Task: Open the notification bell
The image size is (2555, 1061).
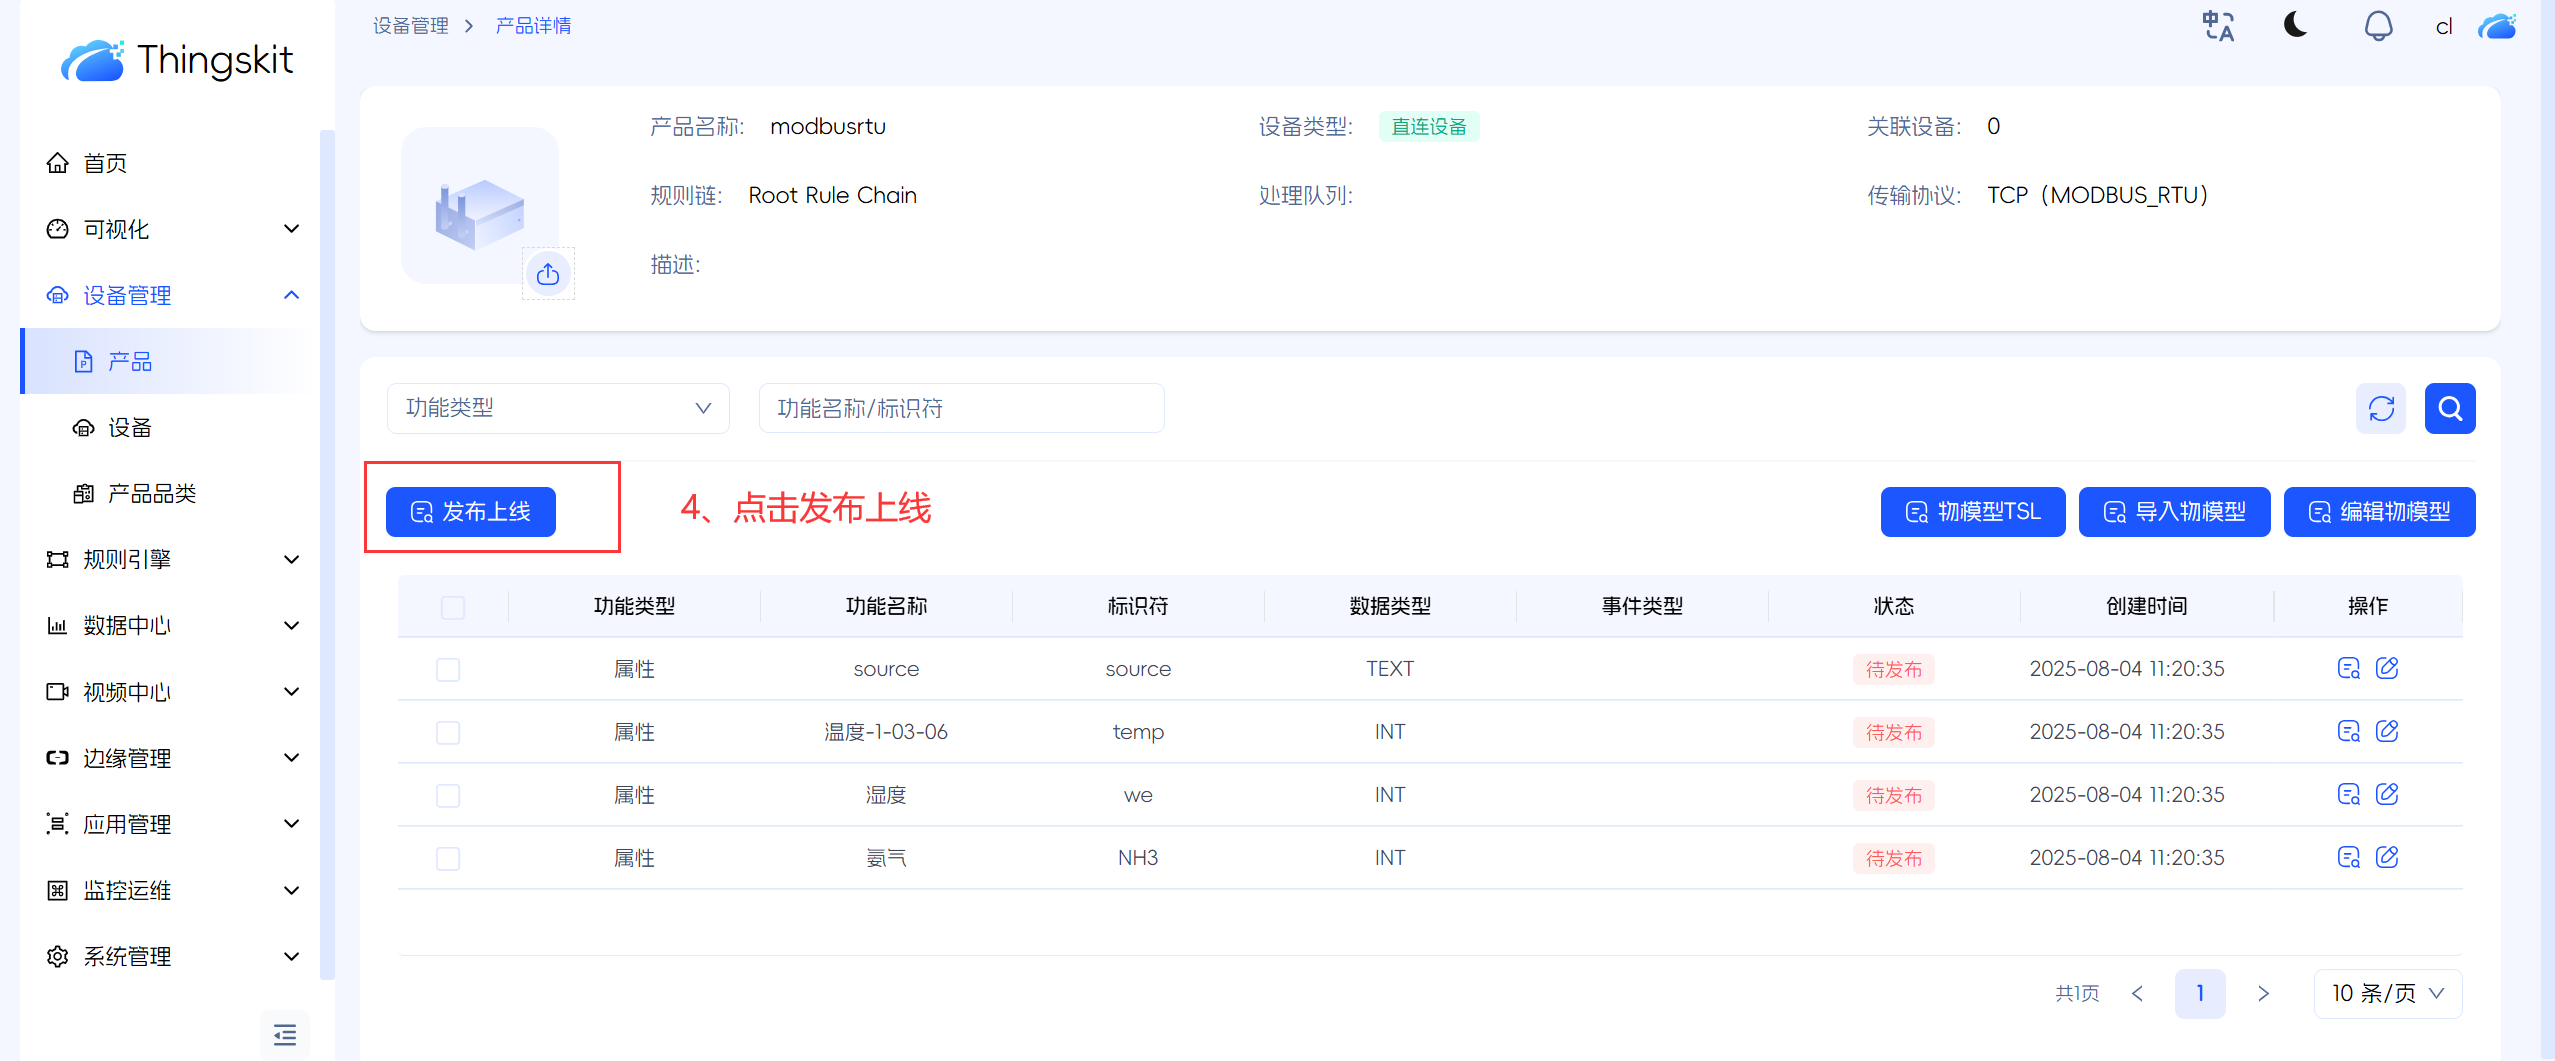Action: 2378,26
